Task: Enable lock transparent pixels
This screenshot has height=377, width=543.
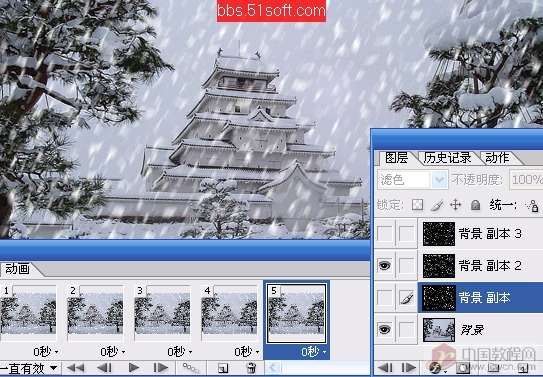Action: (418, 205)
